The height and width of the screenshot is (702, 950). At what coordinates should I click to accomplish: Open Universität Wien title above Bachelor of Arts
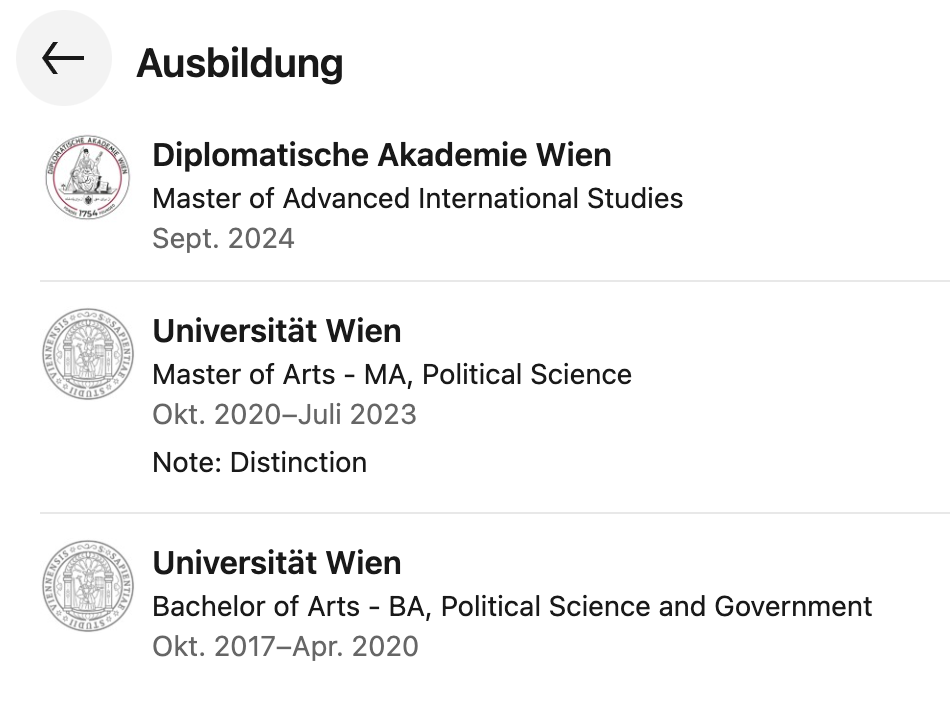coord(276,563)
